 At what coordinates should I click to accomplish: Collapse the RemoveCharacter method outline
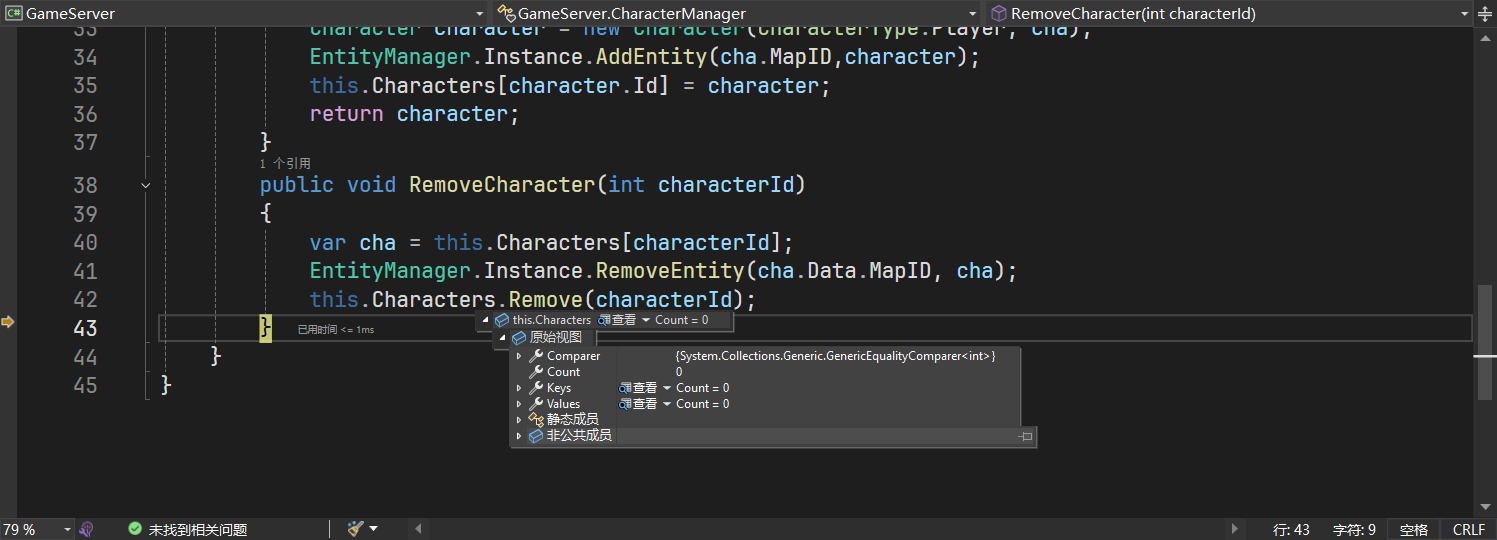[146, 185]
